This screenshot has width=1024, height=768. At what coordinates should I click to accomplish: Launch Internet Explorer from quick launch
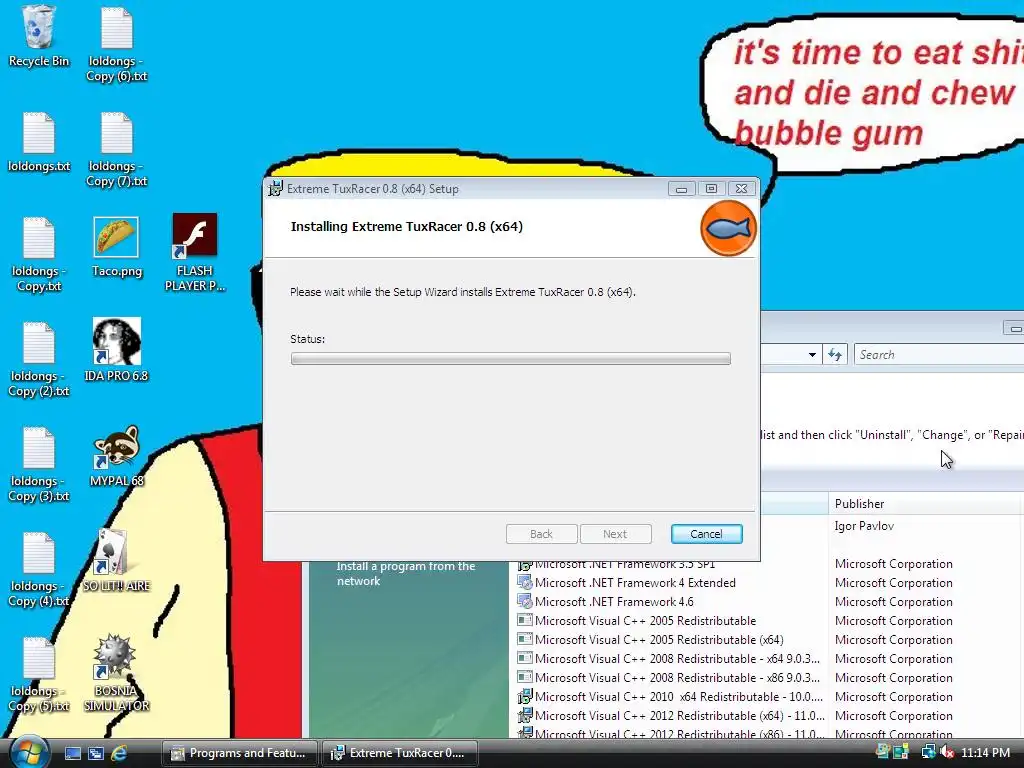tap(119, 753)
